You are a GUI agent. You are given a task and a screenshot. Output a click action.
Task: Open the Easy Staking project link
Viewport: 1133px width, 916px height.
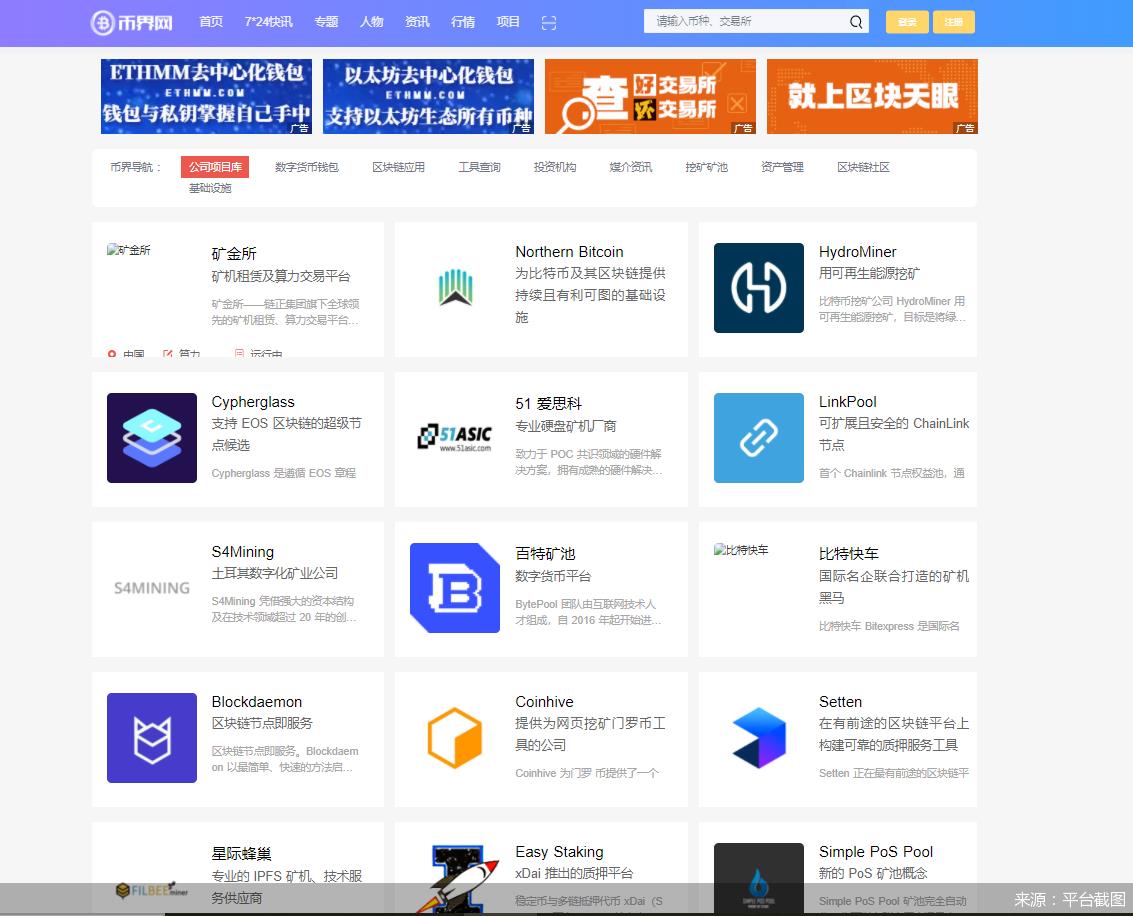pos(559,852)
